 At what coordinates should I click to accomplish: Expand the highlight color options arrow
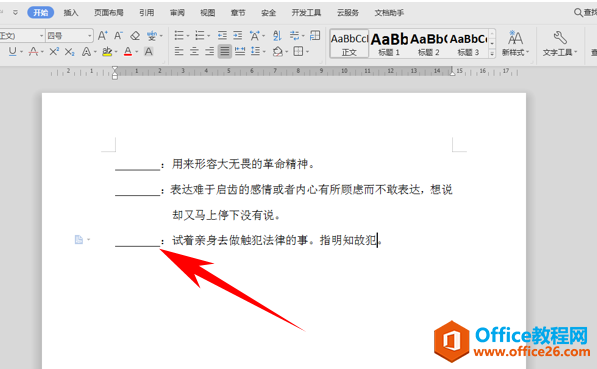point(116,52)
